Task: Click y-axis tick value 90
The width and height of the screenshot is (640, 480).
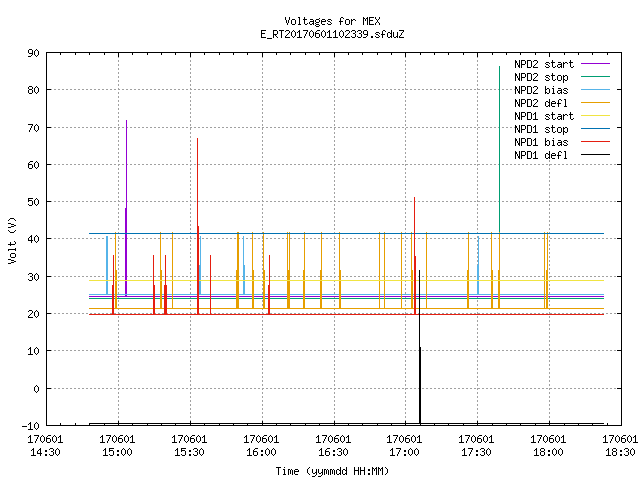Action: 33,53
